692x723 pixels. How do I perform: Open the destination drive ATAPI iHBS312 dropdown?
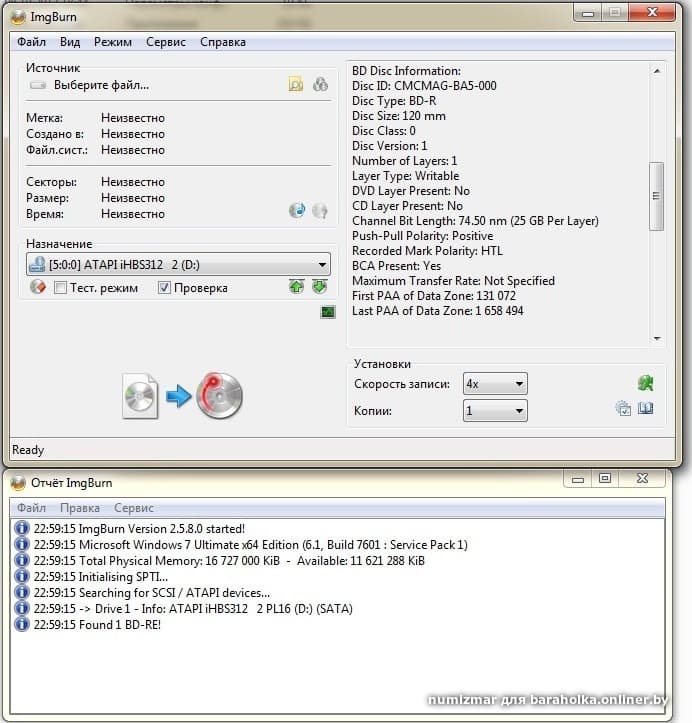click(178, 264)
